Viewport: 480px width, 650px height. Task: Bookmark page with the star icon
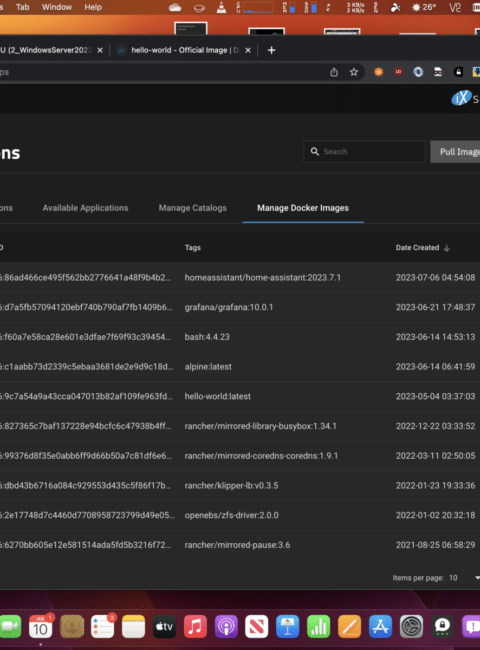pos(354,72)
